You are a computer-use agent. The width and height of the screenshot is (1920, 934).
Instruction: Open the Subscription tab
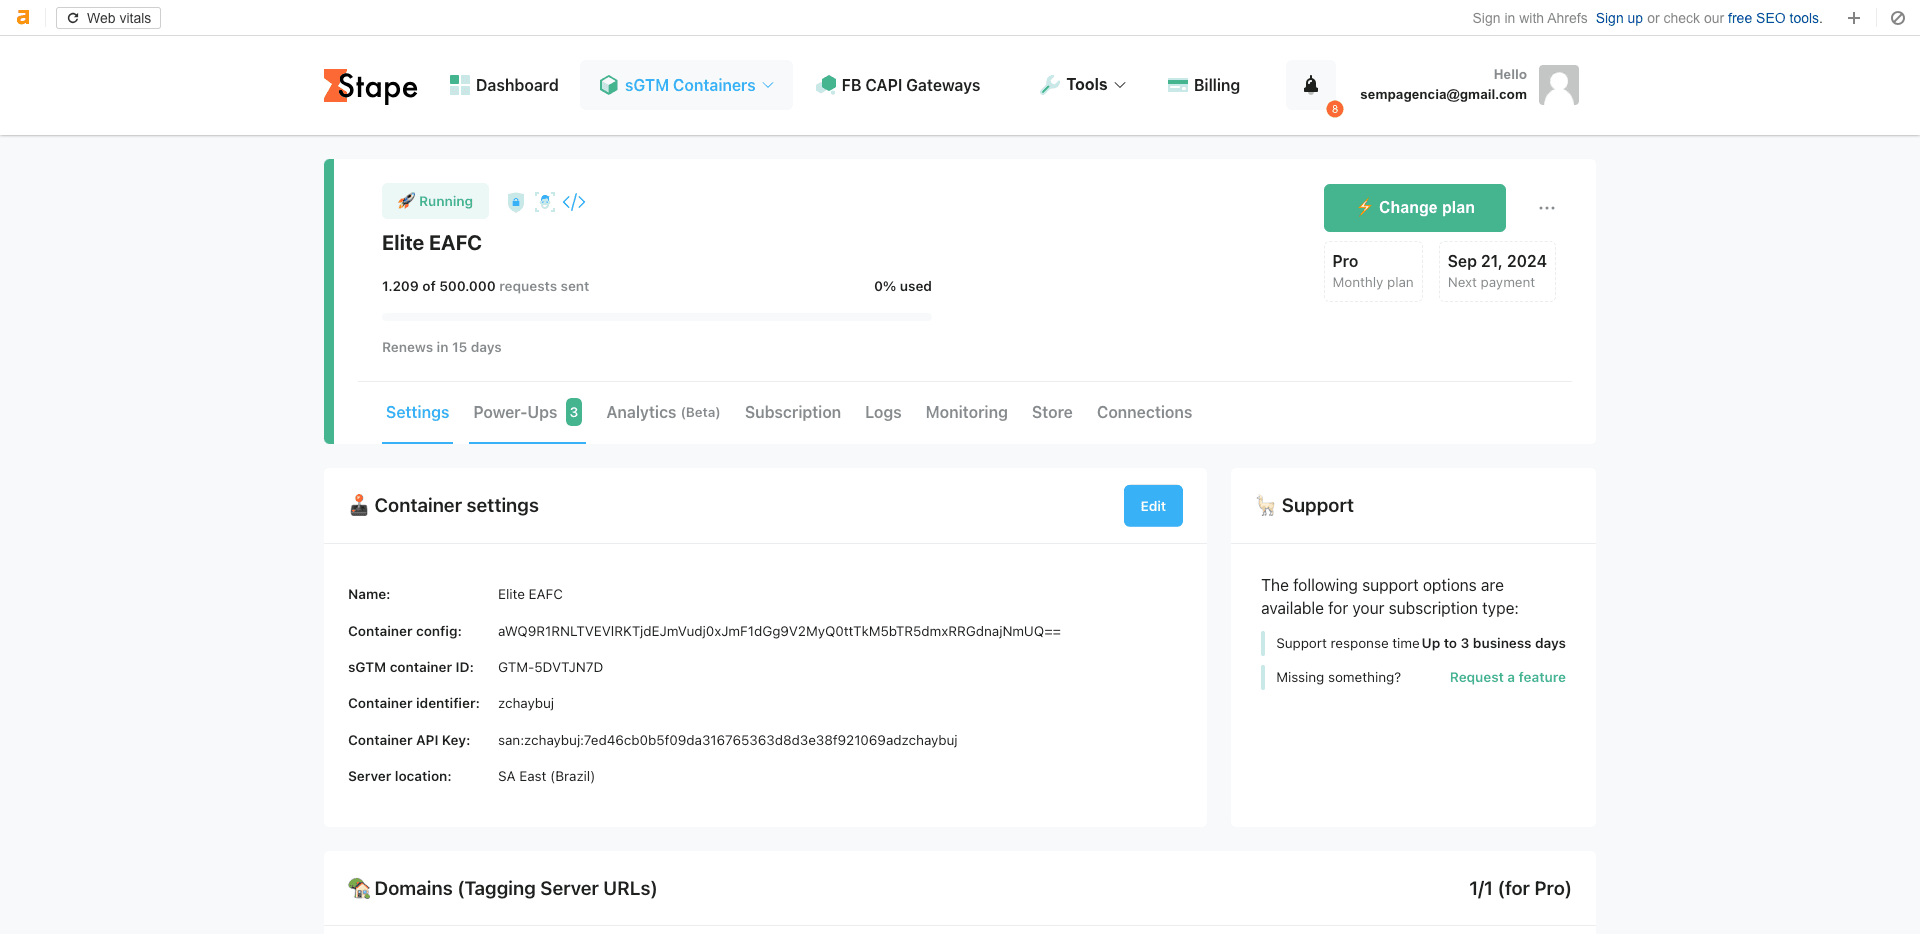pos(793,412)
